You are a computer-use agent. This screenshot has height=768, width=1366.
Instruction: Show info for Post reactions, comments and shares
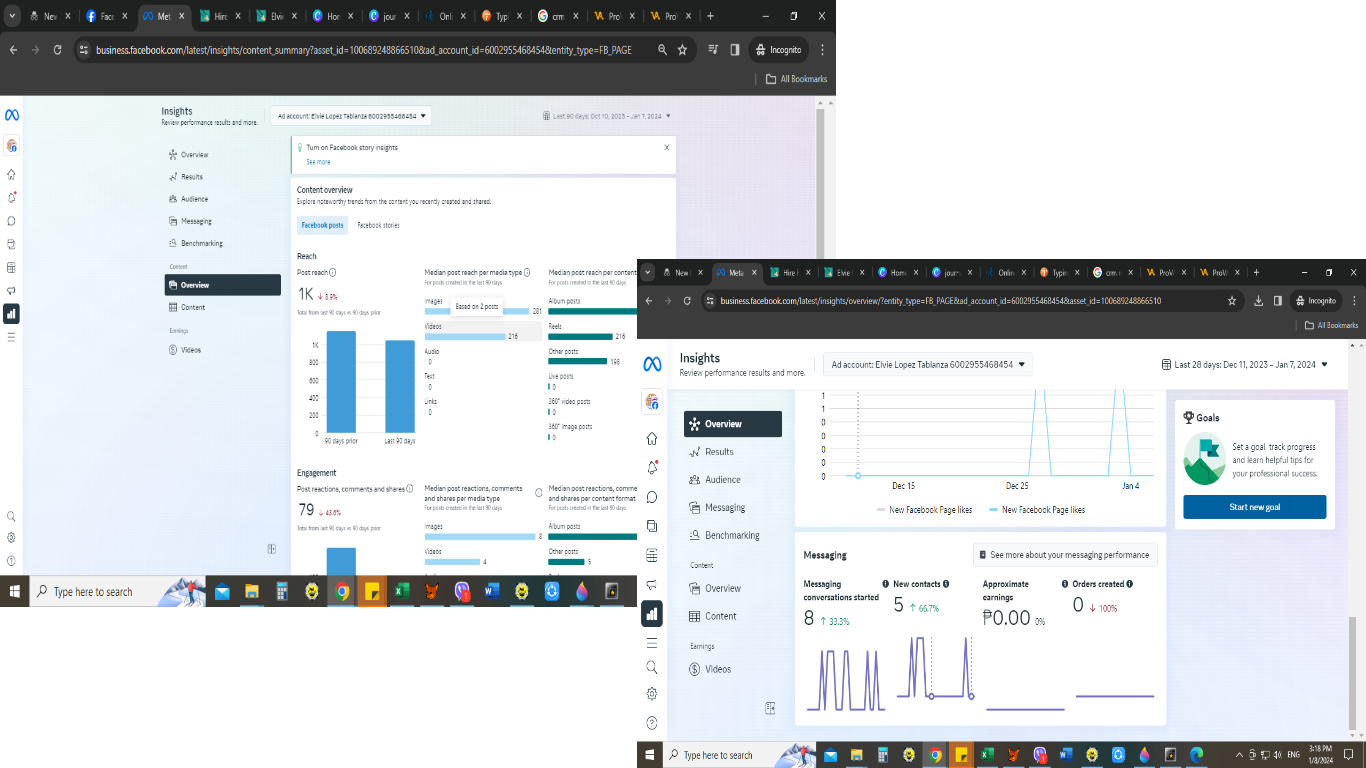pyautogui.click(x=410, y=489)
